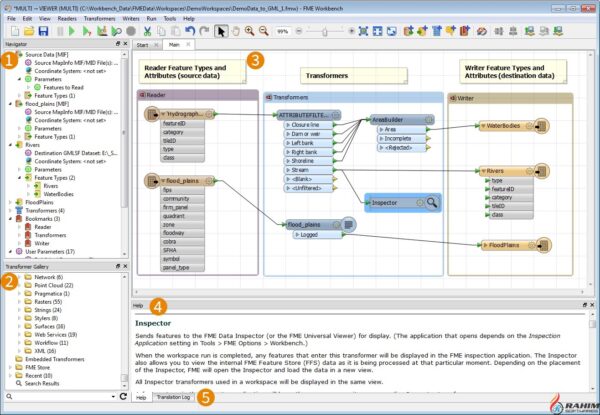Open the File menu
The width and height of the screenshot is (600, 415).
pyautogui.click(x=11, y=18)
